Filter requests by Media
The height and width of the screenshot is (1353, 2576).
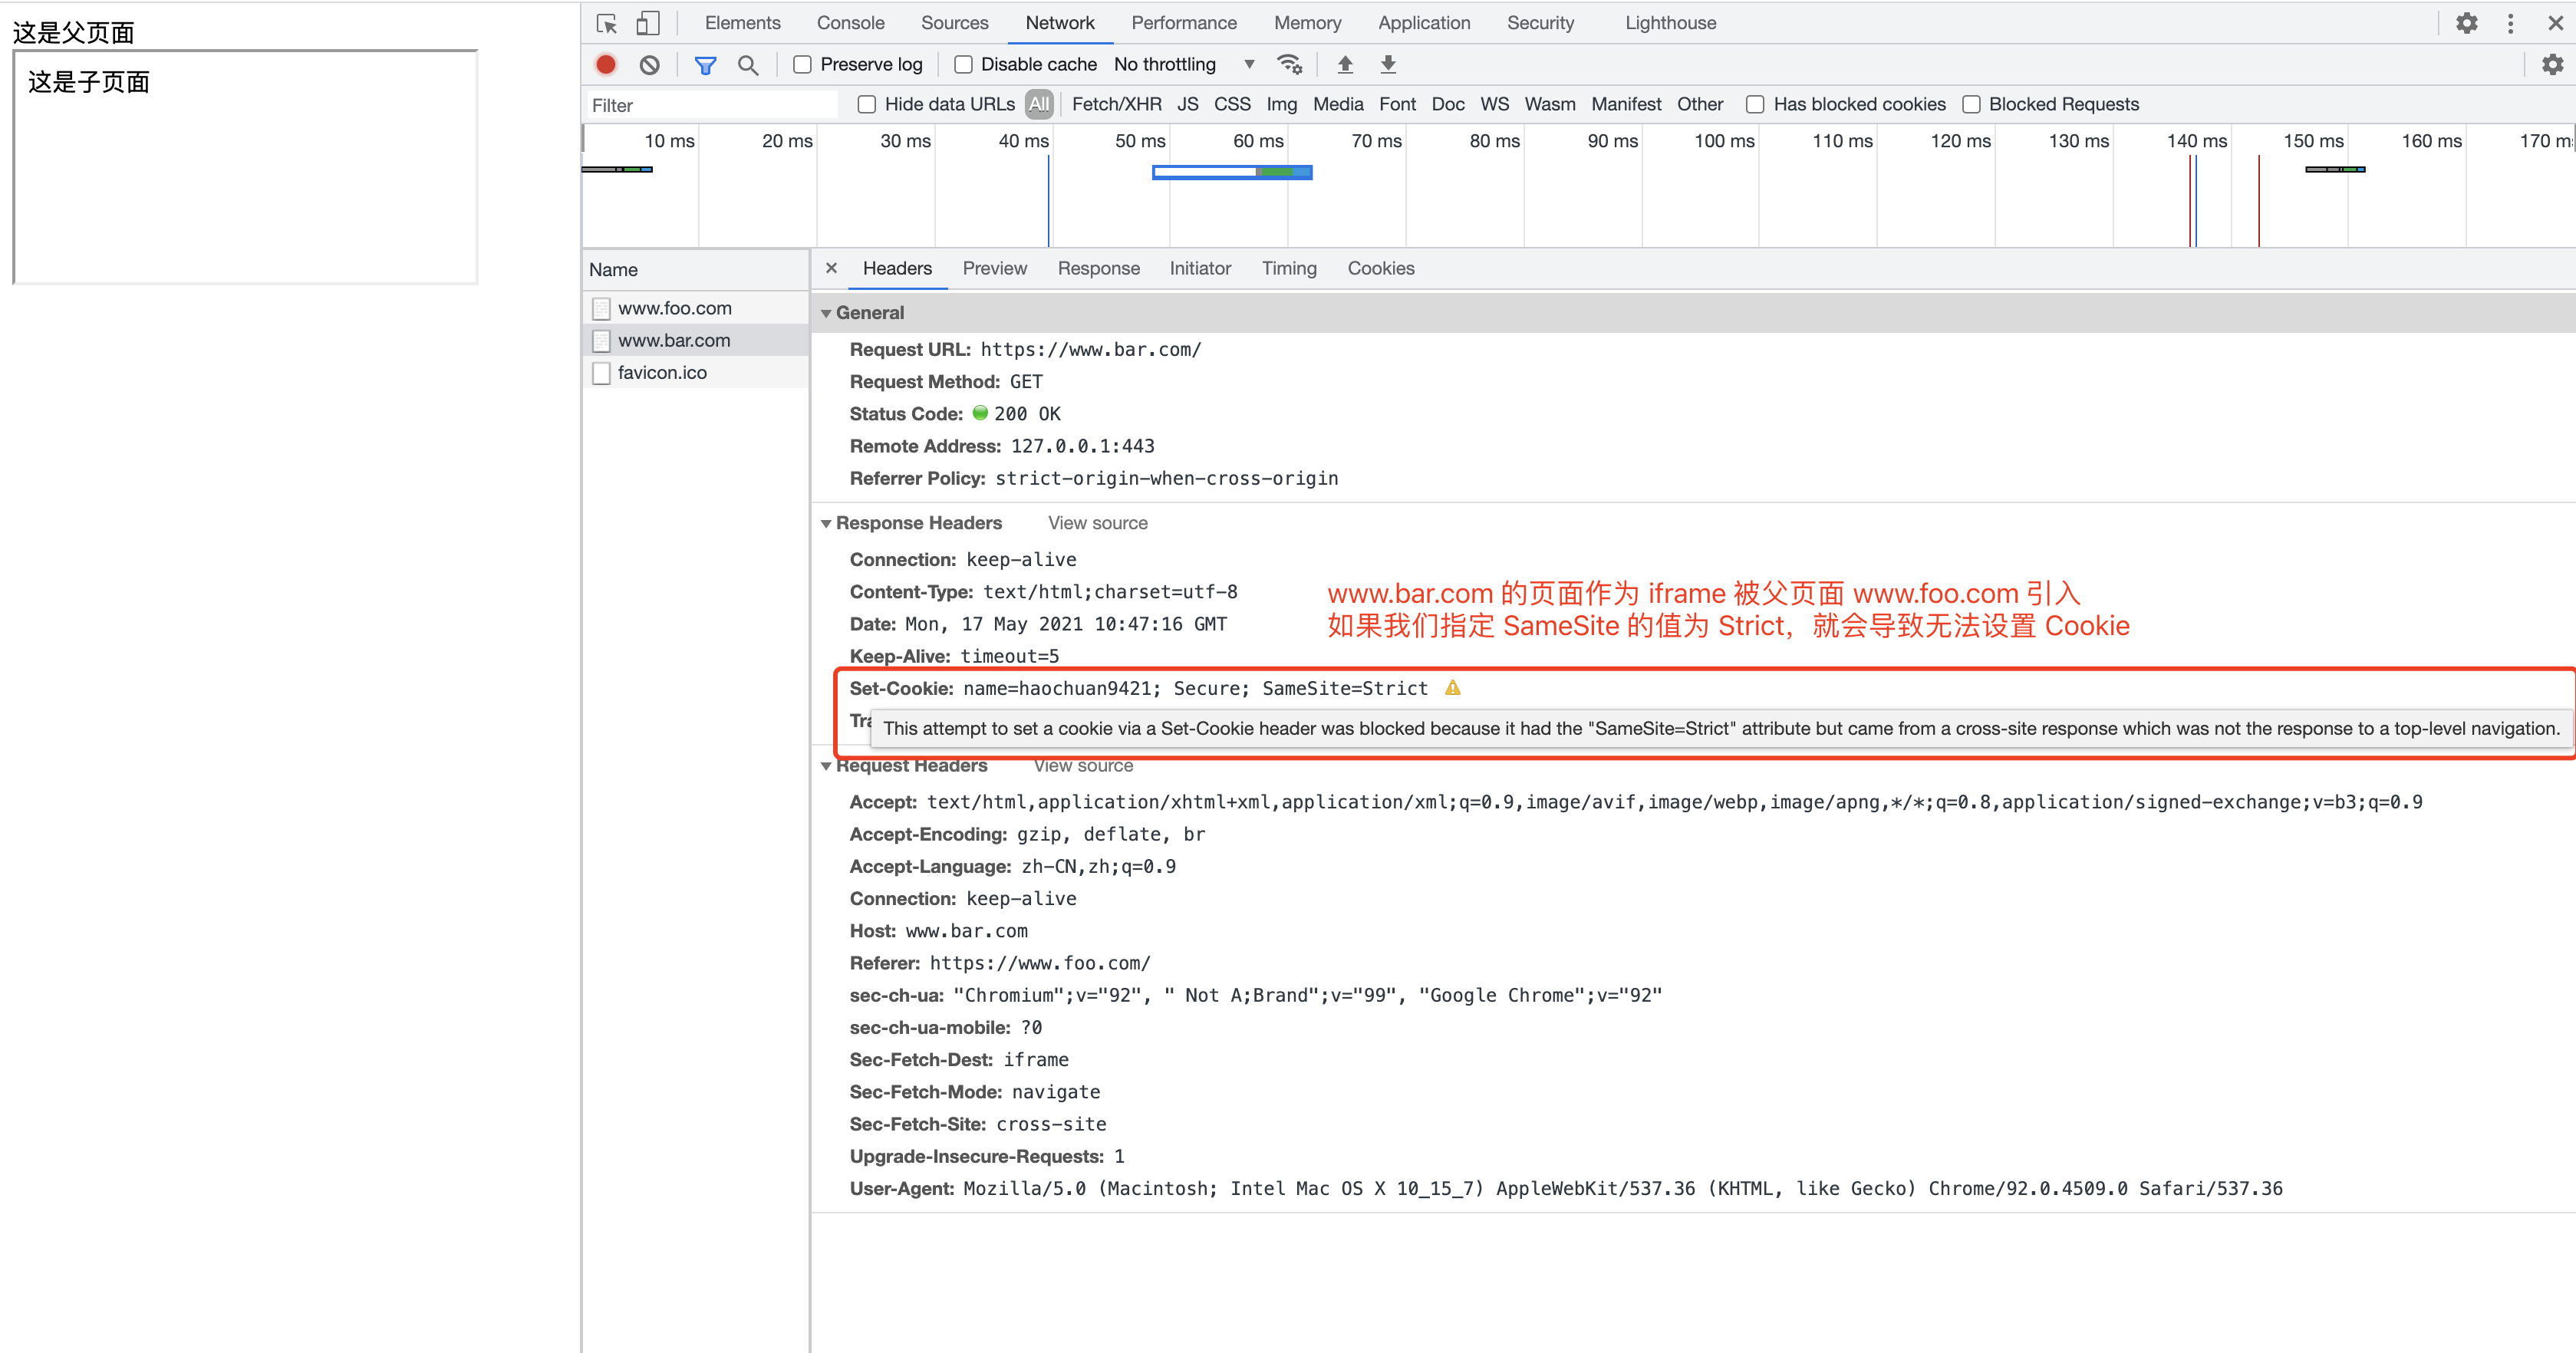[x=1338, y=104]
